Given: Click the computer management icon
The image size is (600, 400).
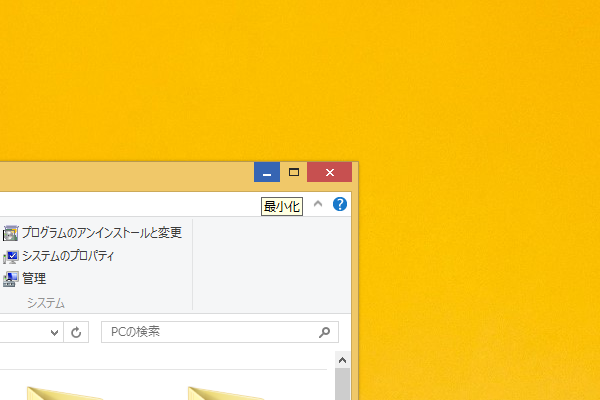Looking at the screenshot, I should click(10, 279).
